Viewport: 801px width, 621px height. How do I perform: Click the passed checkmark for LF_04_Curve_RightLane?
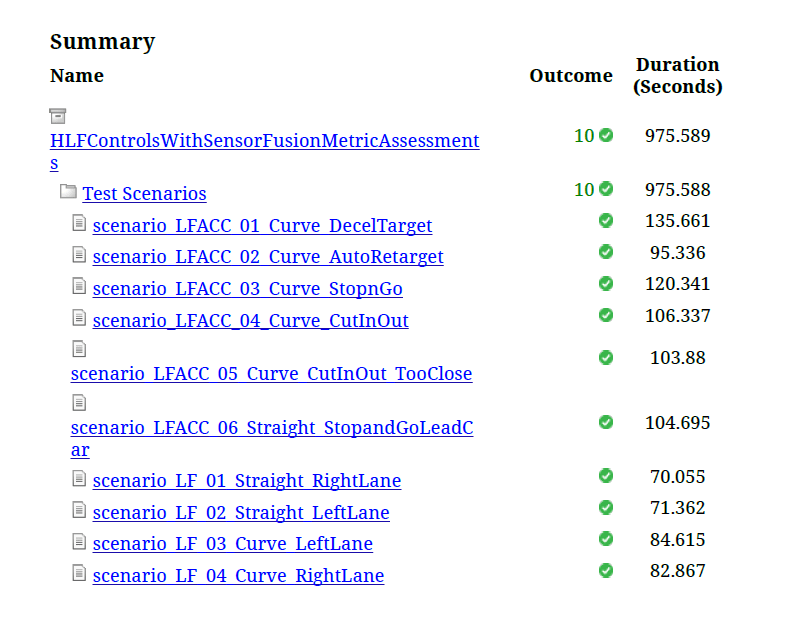coord(606,570)
